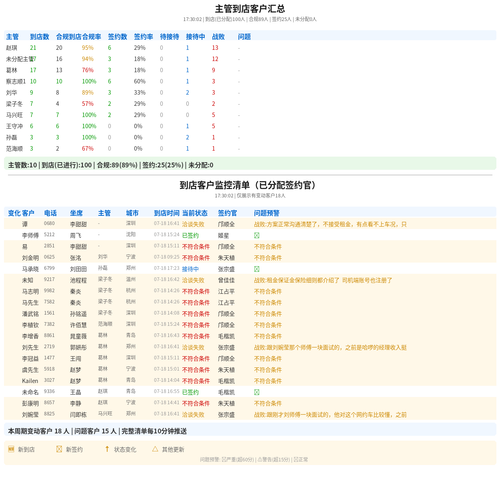The height and width of the screenshot is (482, 500).
Task: Click the 问题 column header
Action: click(x=244, y=37)
